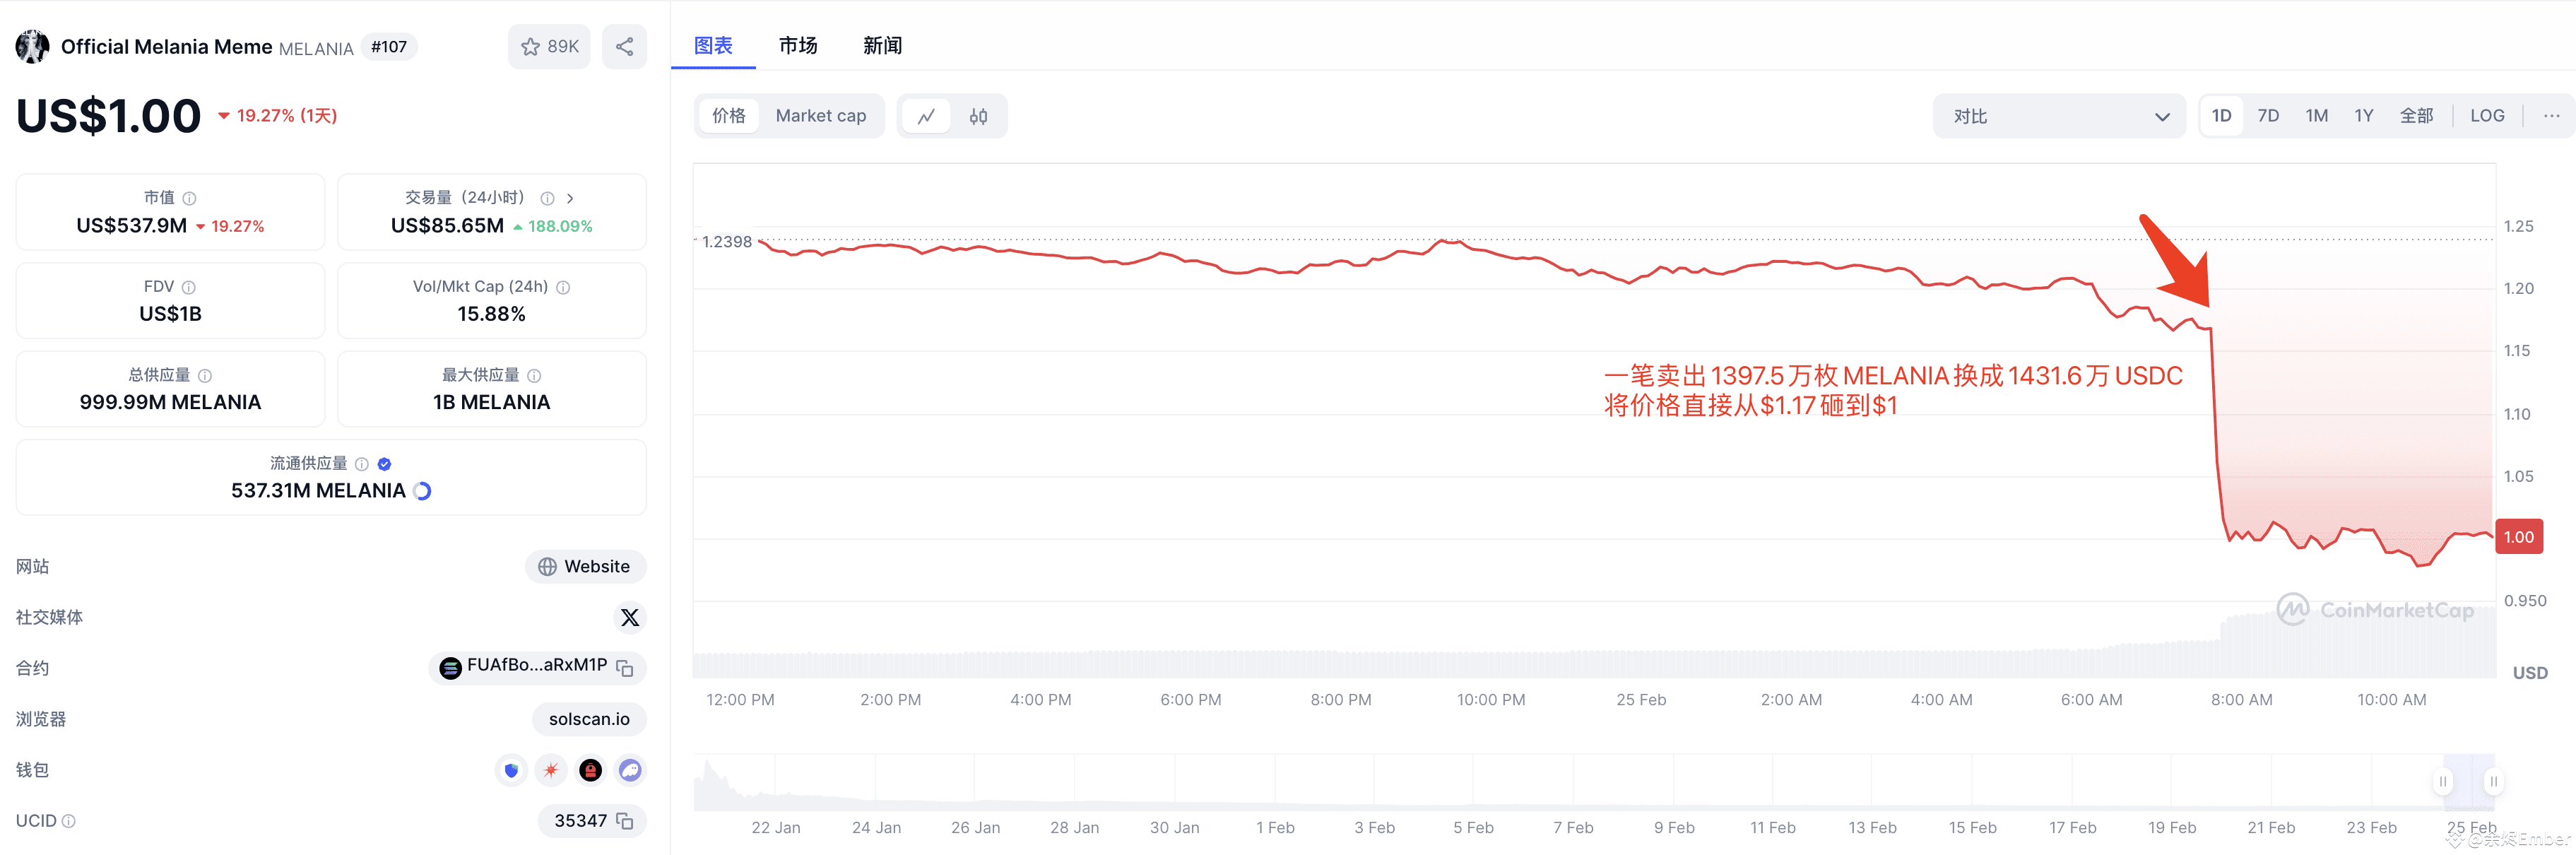Viewport: 2576px width, 855px height.
Task: Choose the candlestick chart icon
Action: (x=978, y=116)
